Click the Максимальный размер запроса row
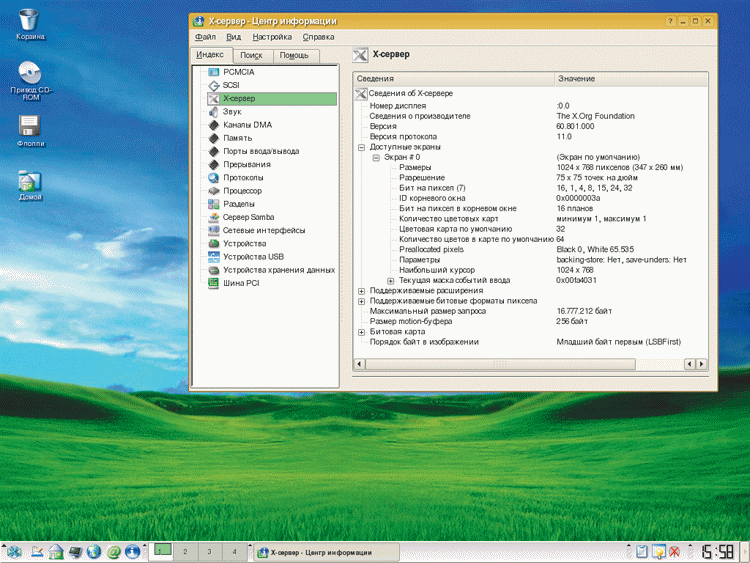Image resolution: width=750 pixels, height=563 pixels. pos(531,311)
